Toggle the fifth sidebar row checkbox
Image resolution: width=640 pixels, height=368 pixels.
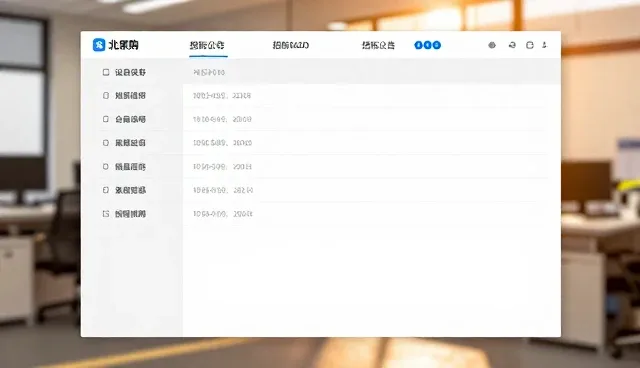coord(106,166)
